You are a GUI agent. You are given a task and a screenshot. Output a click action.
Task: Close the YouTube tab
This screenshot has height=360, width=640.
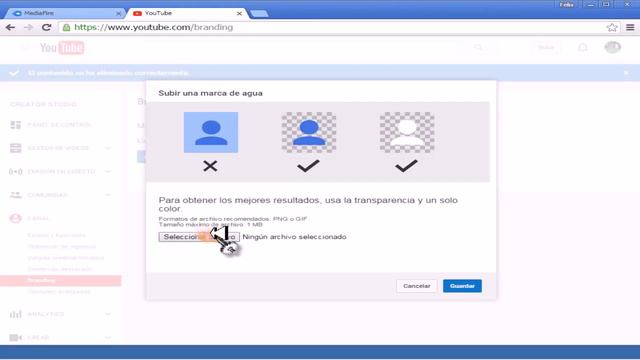239,13
